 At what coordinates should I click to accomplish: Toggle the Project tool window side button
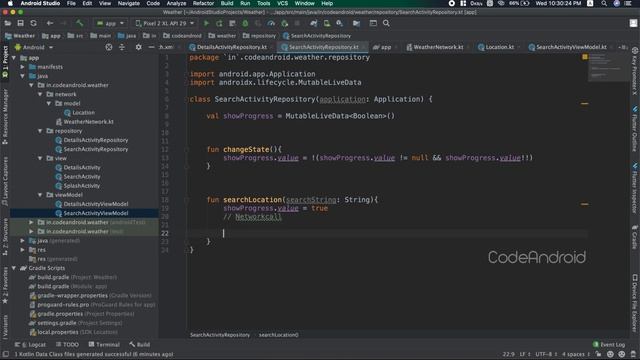point(5,62)
